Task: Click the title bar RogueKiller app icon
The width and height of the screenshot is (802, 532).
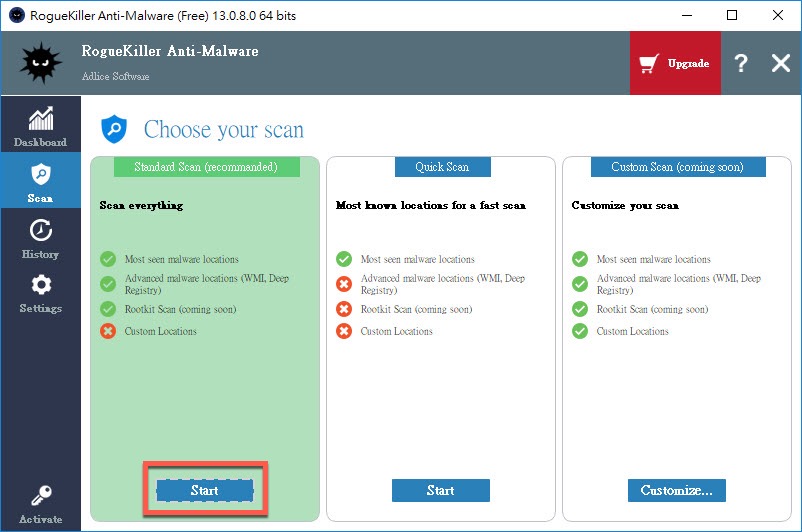Action: (x=17, y=15)
